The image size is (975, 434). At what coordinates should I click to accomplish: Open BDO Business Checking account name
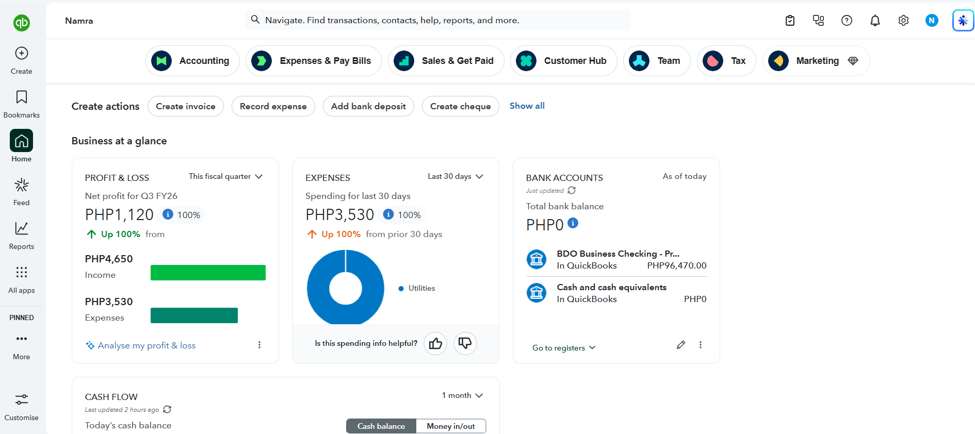click(x=618, y=254)
